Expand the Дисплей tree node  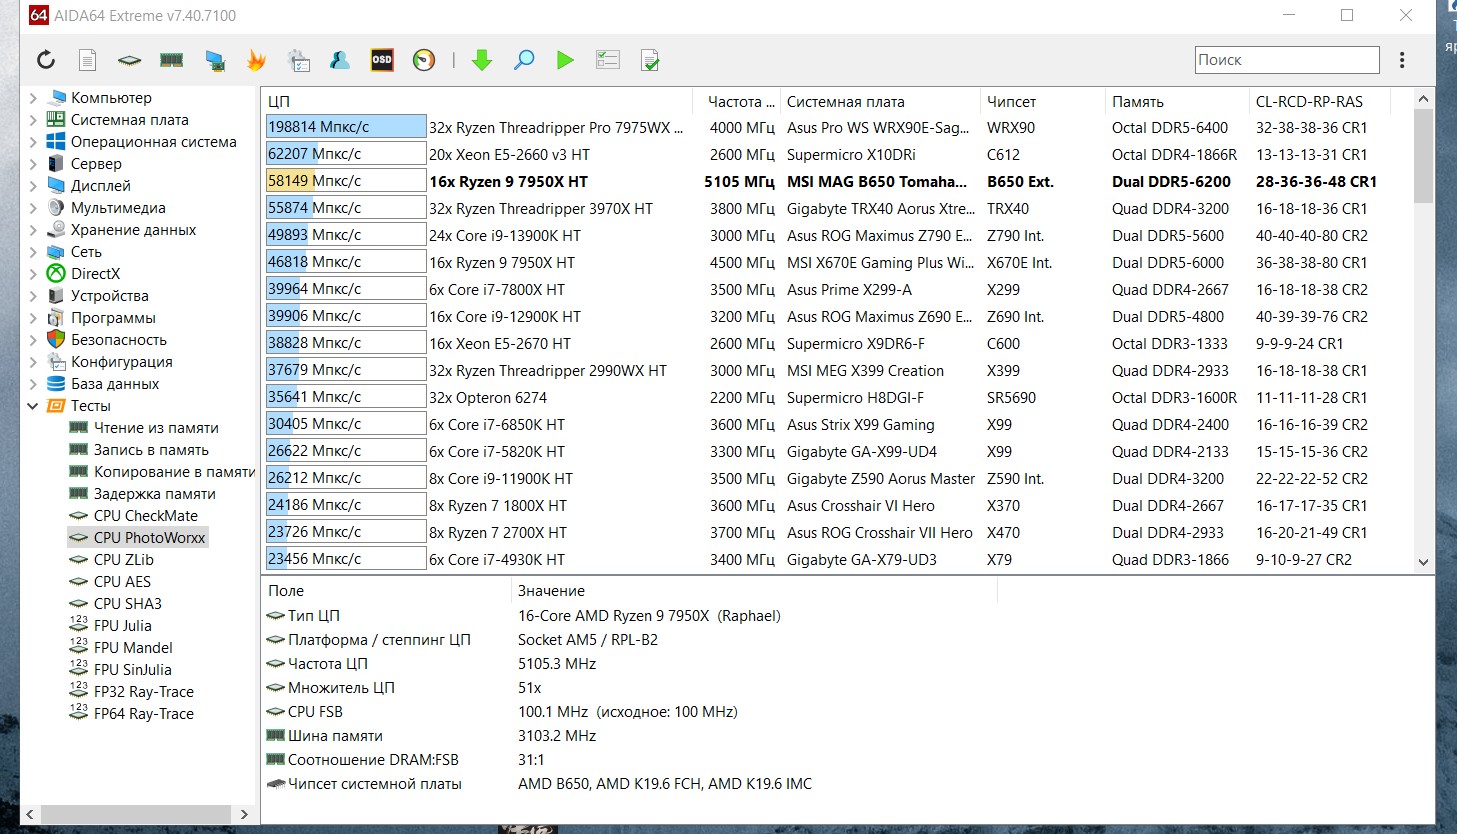tap(33, 186)
